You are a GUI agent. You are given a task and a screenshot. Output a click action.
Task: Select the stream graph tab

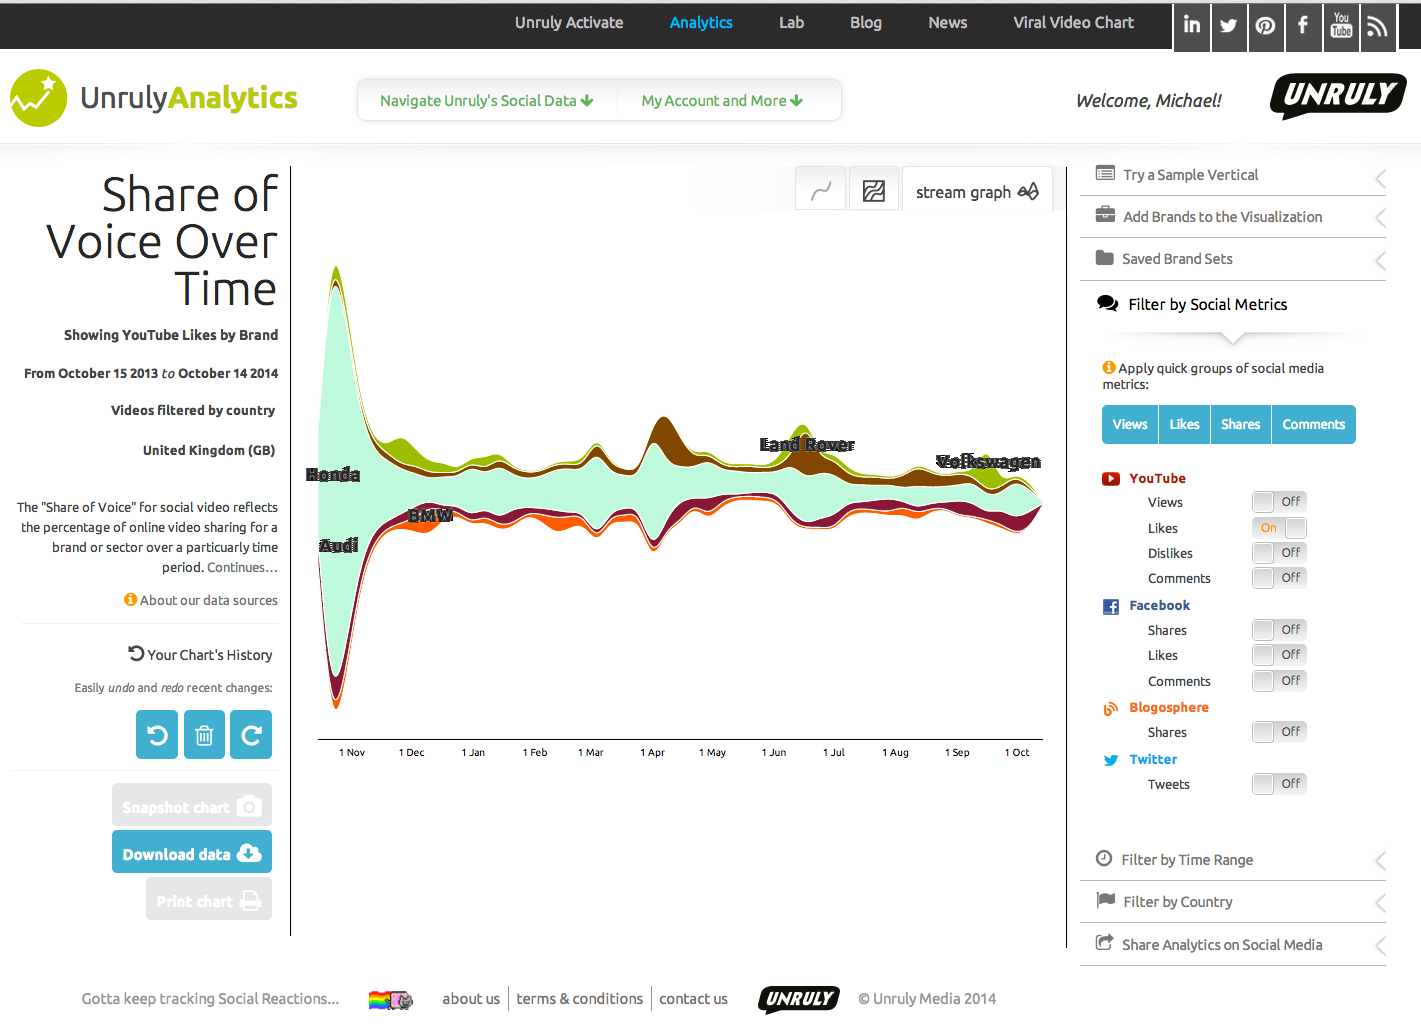tap(977, 191)
